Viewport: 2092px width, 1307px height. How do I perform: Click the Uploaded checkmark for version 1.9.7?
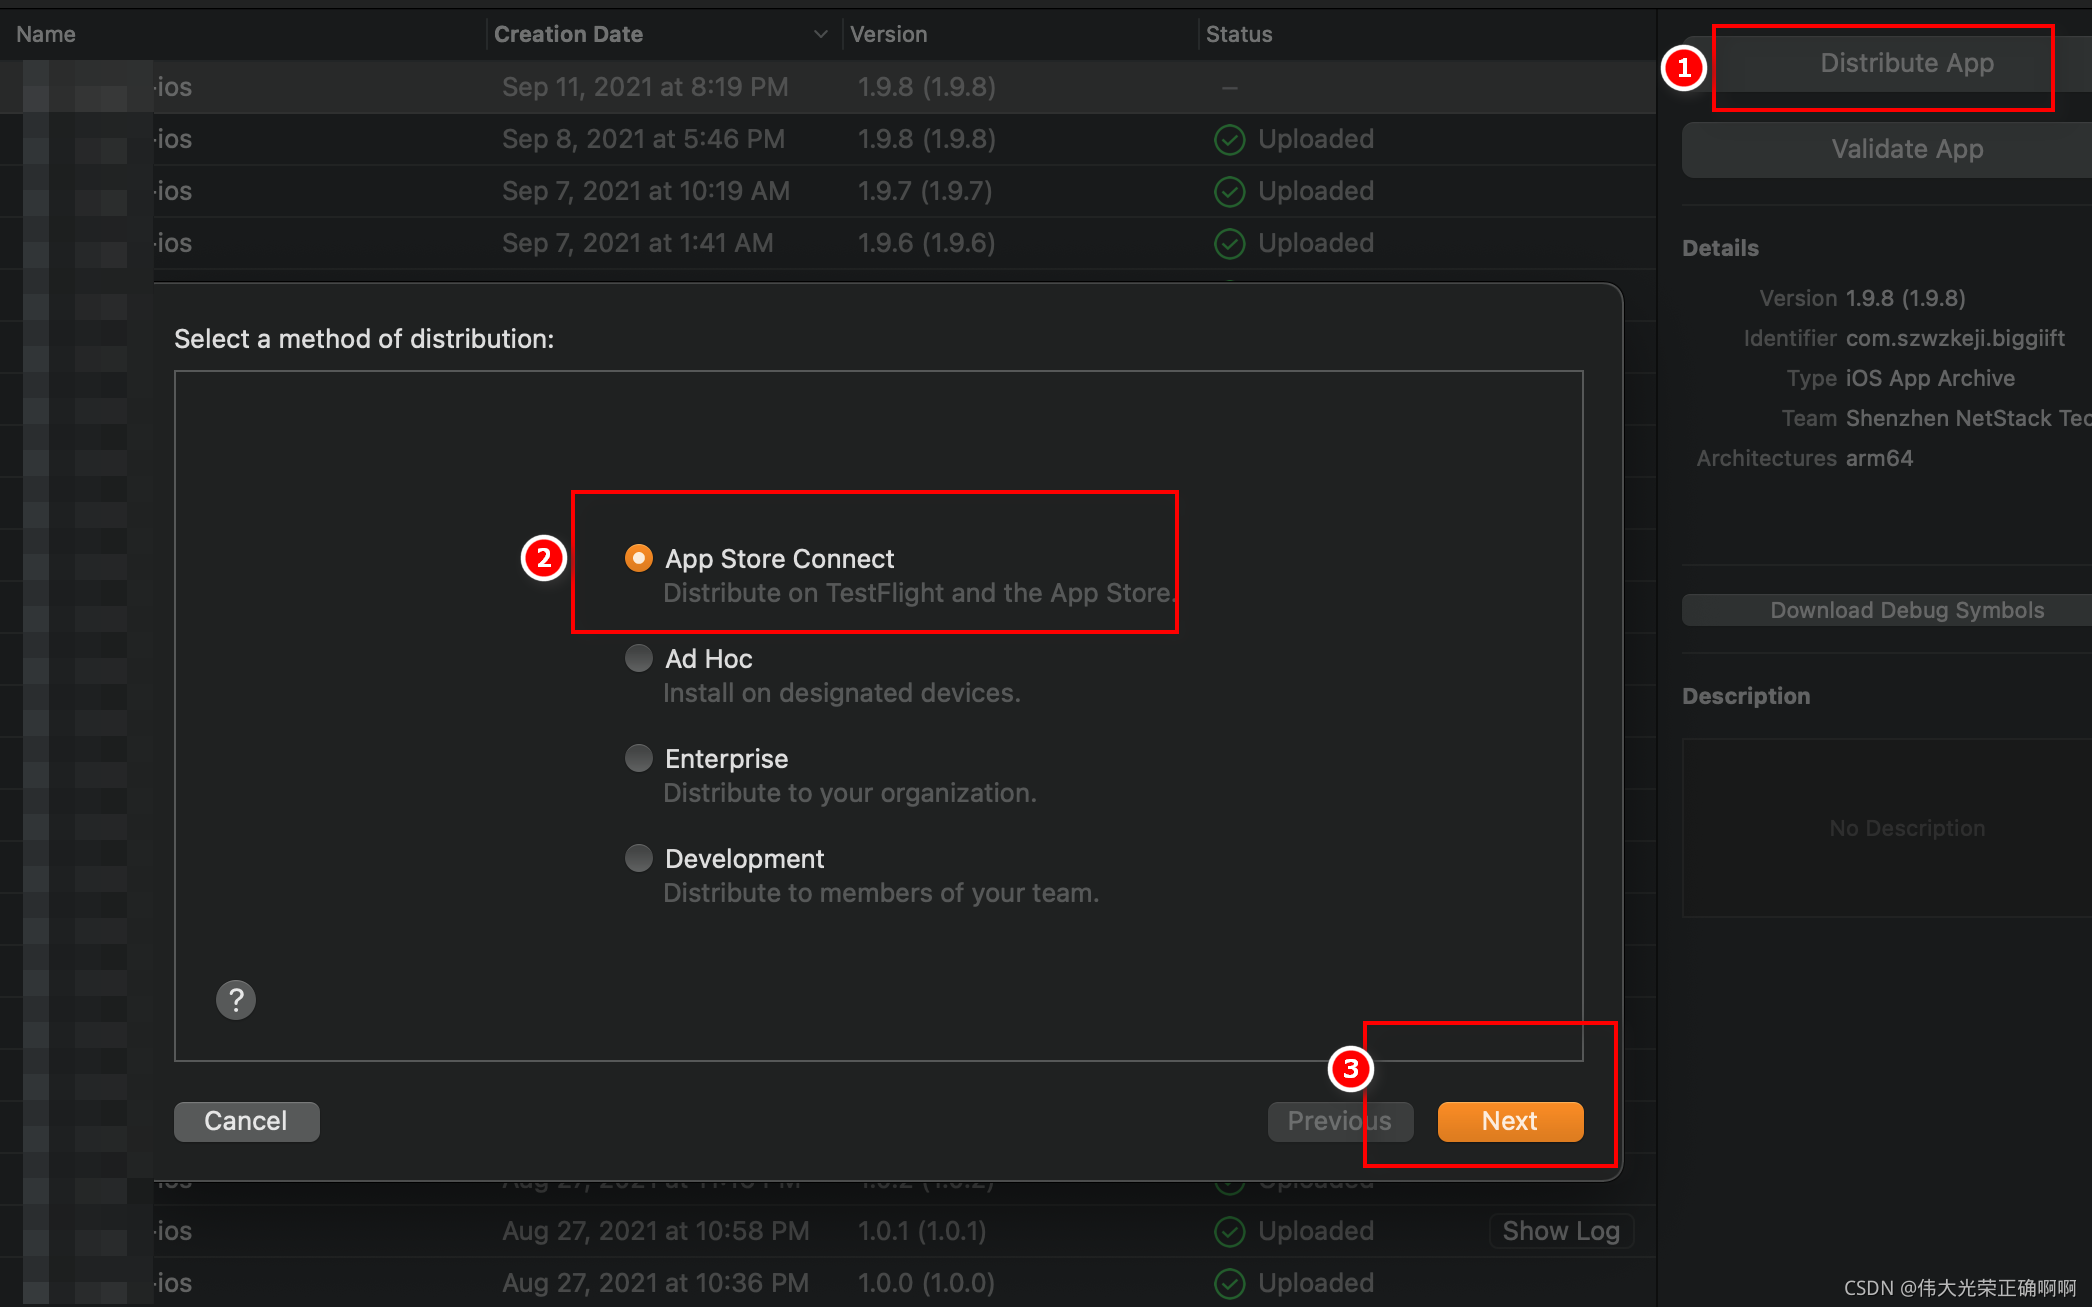(1229, 191)
